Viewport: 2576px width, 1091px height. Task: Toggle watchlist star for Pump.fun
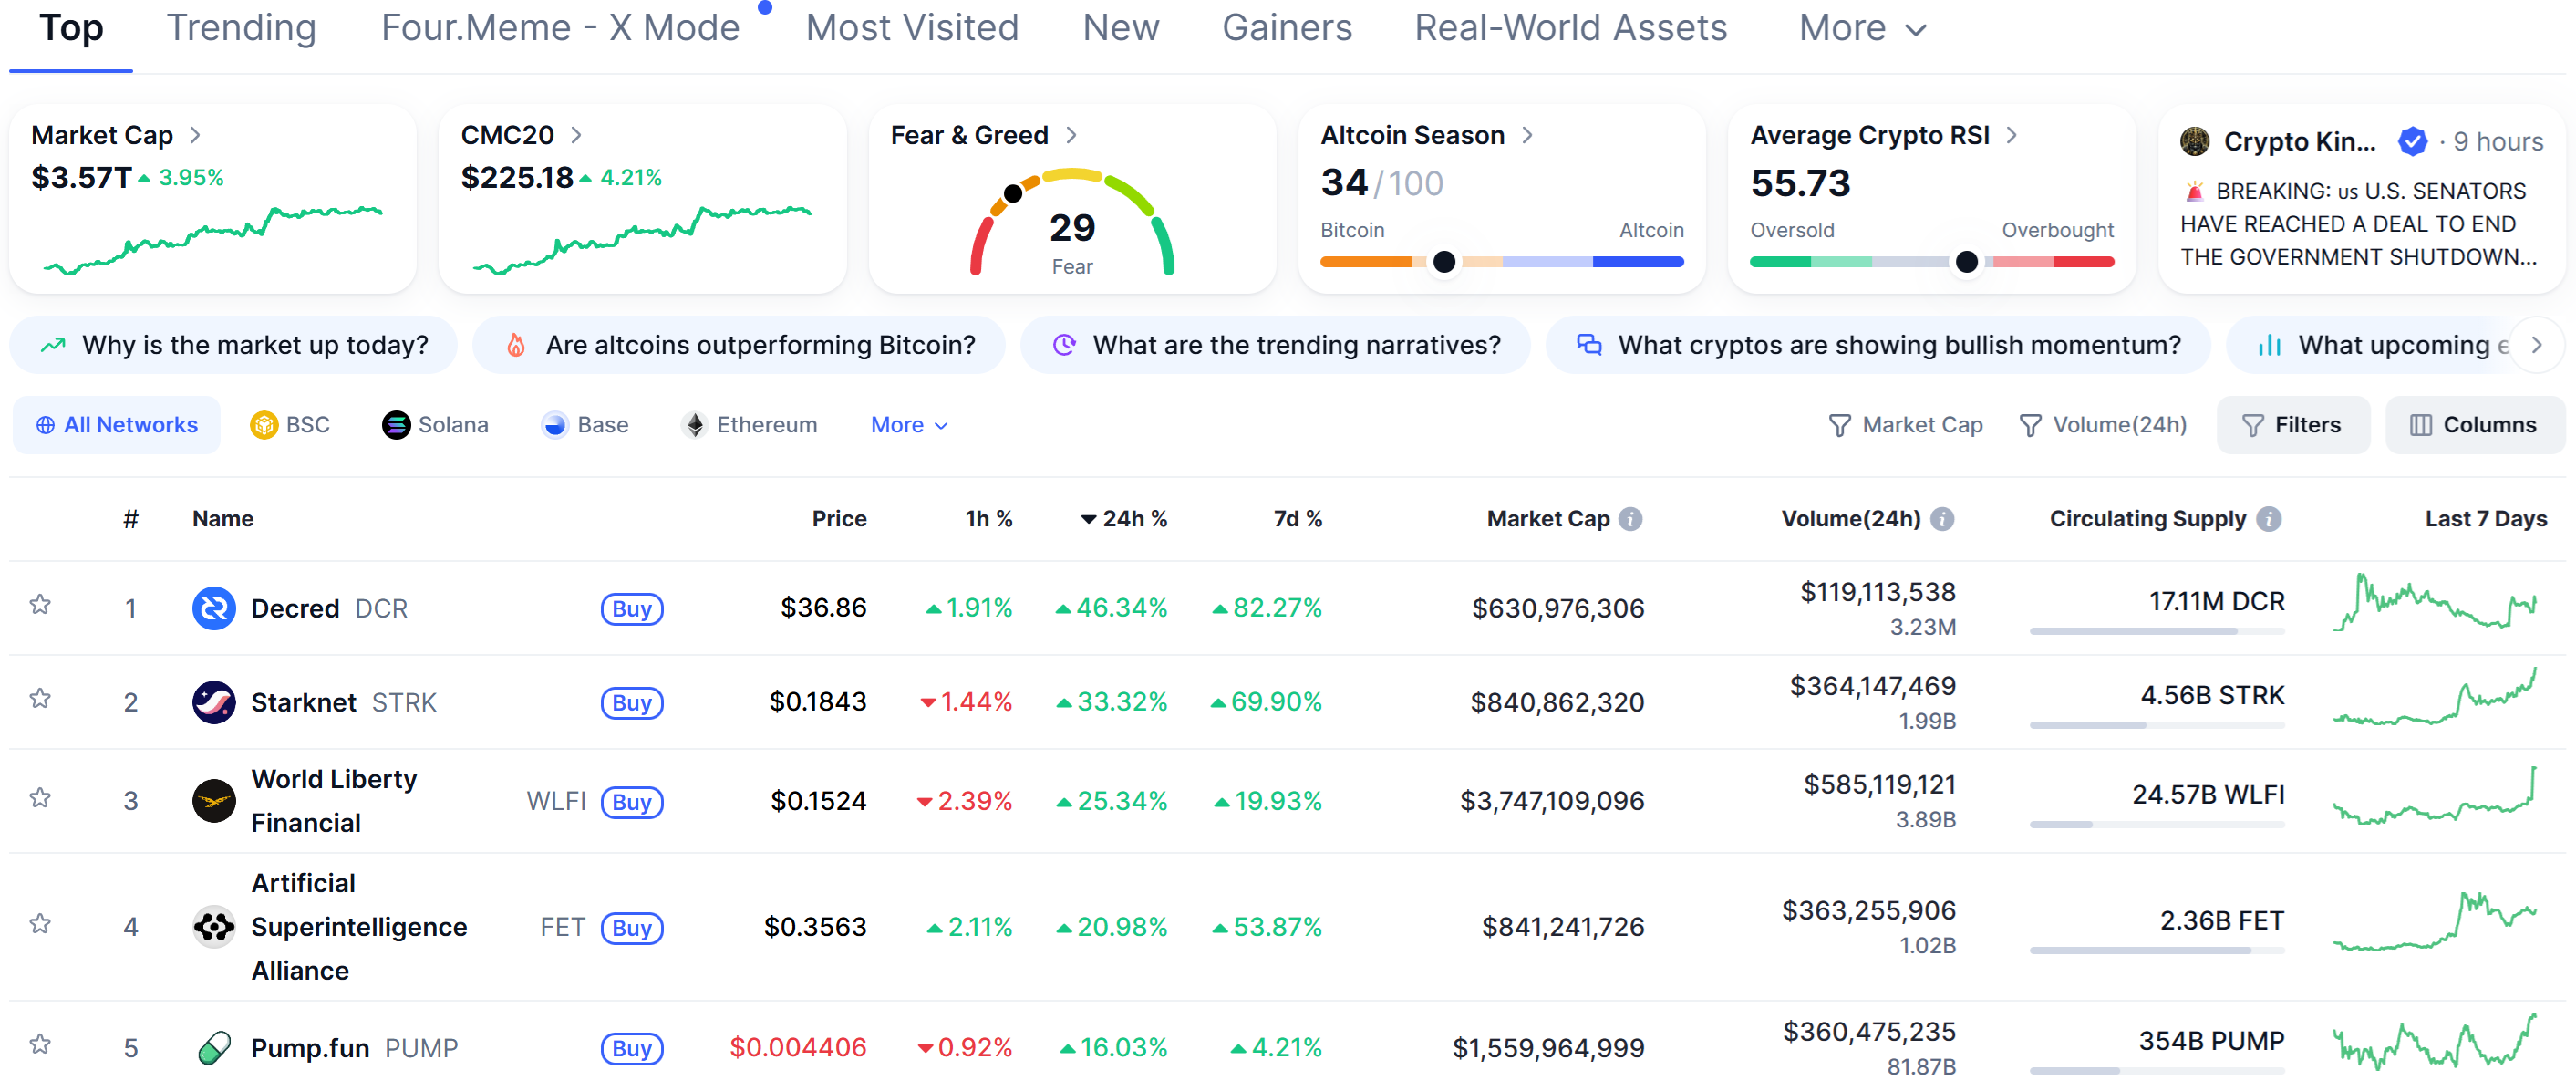pos(40,1045)
